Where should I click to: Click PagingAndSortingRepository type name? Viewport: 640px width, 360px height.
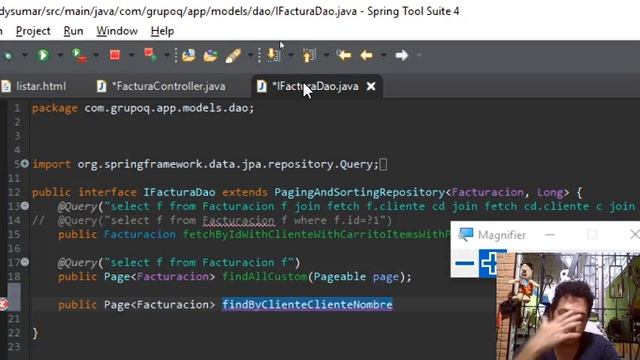[x=360, y=192]
